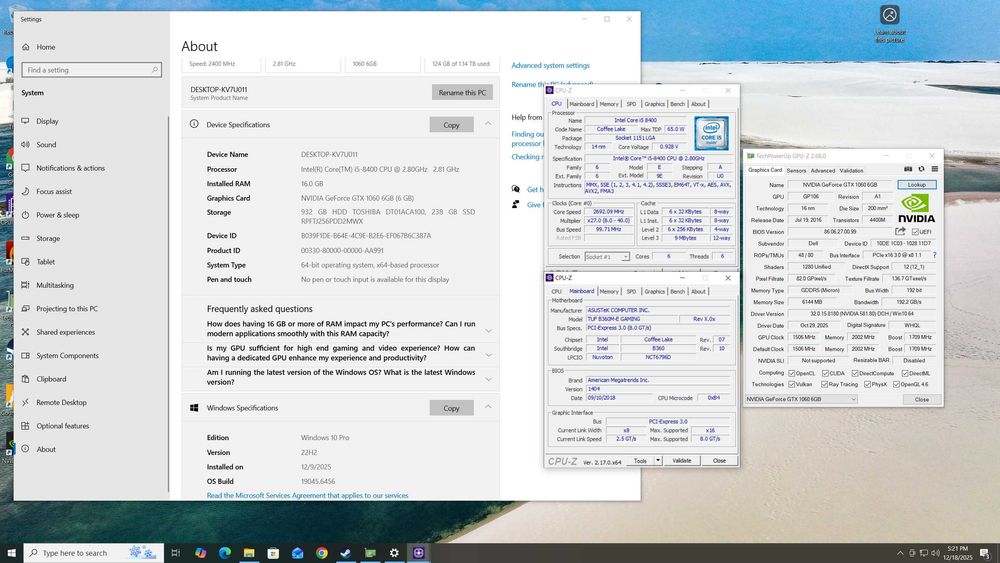Image resolution: width=1000 pixels, height=563 pixels.
Task: Toggle Ray Tracing checkbox in GPU-Z
Action: pyautogui.click(x=825, y=384)
